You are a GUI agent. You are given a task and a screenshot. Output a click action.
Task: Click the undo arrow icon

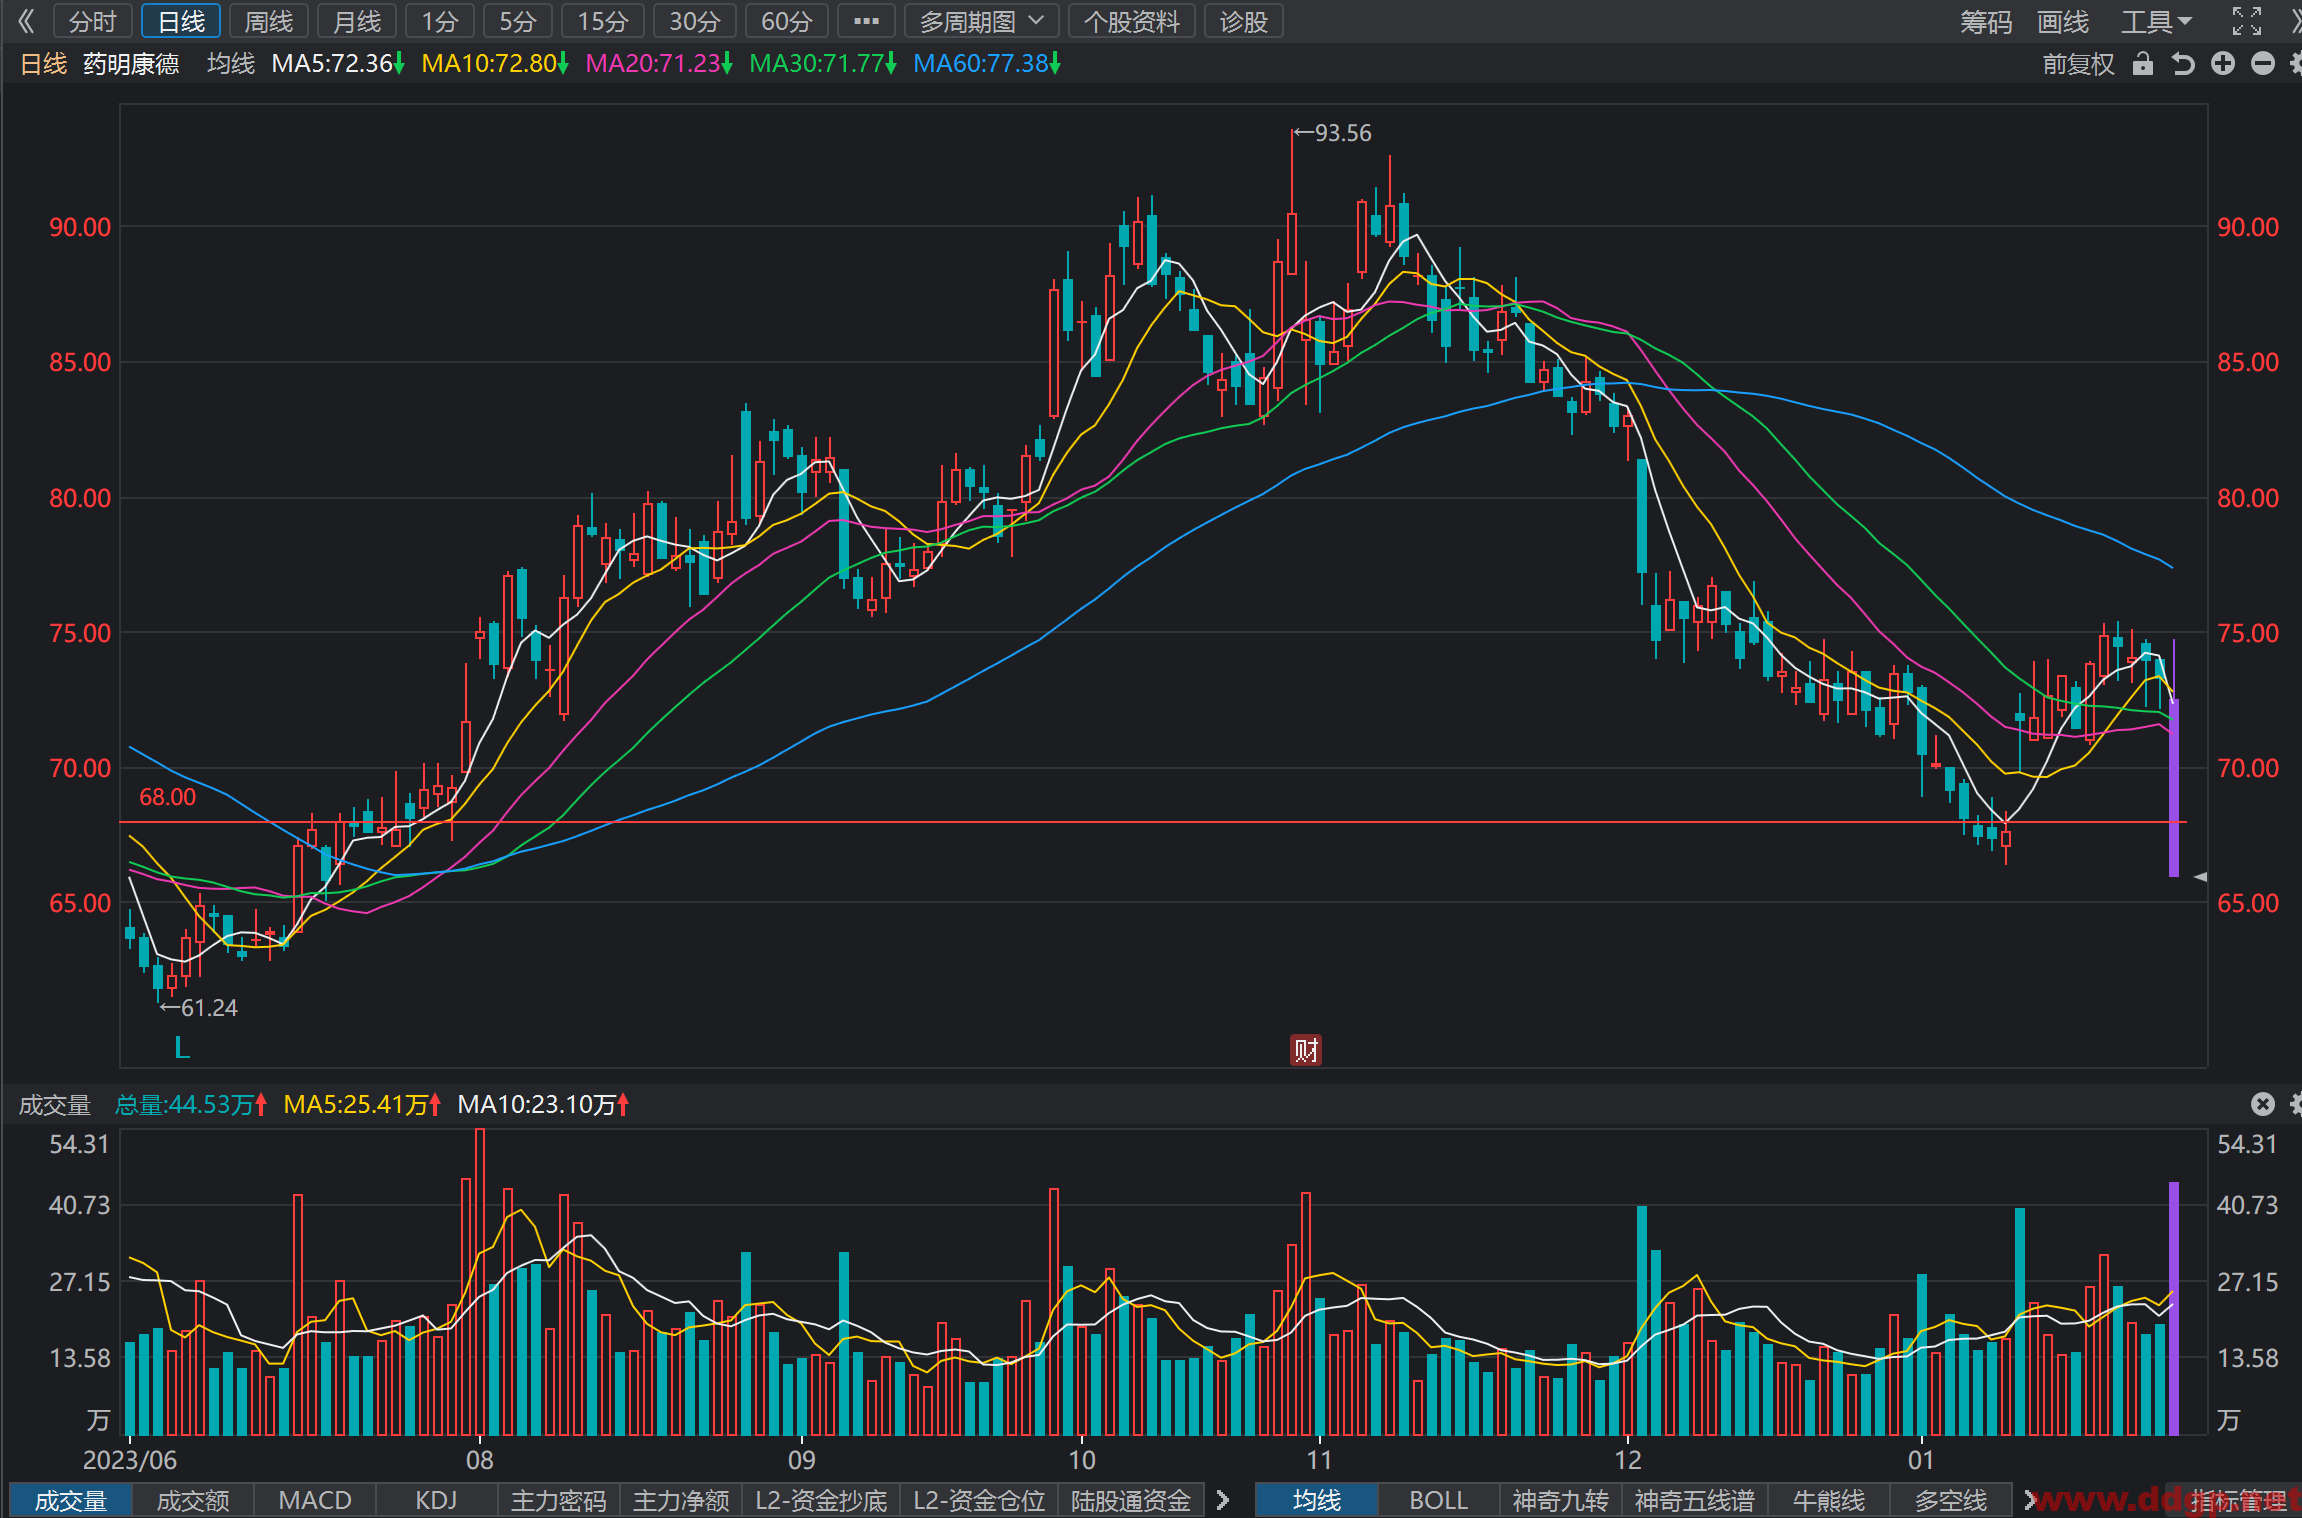click(x=2182, y=64)
